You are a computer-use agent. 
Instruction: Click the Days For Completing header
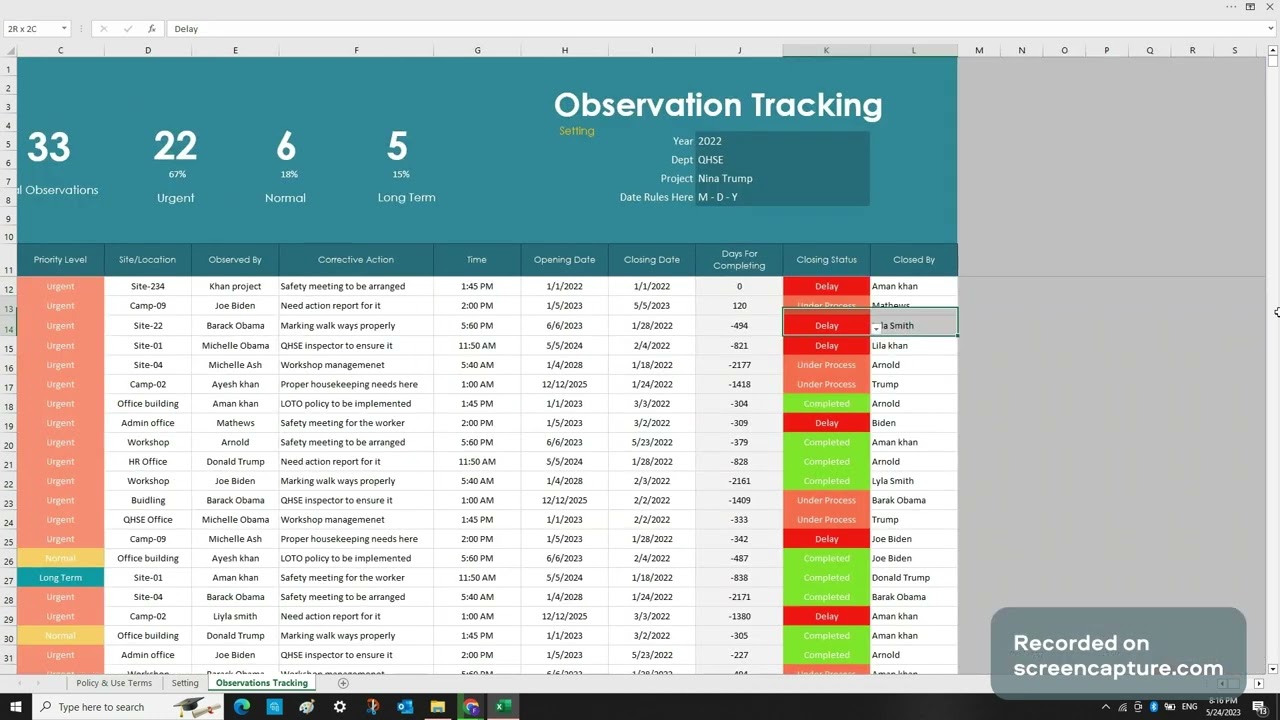[739, 260]
